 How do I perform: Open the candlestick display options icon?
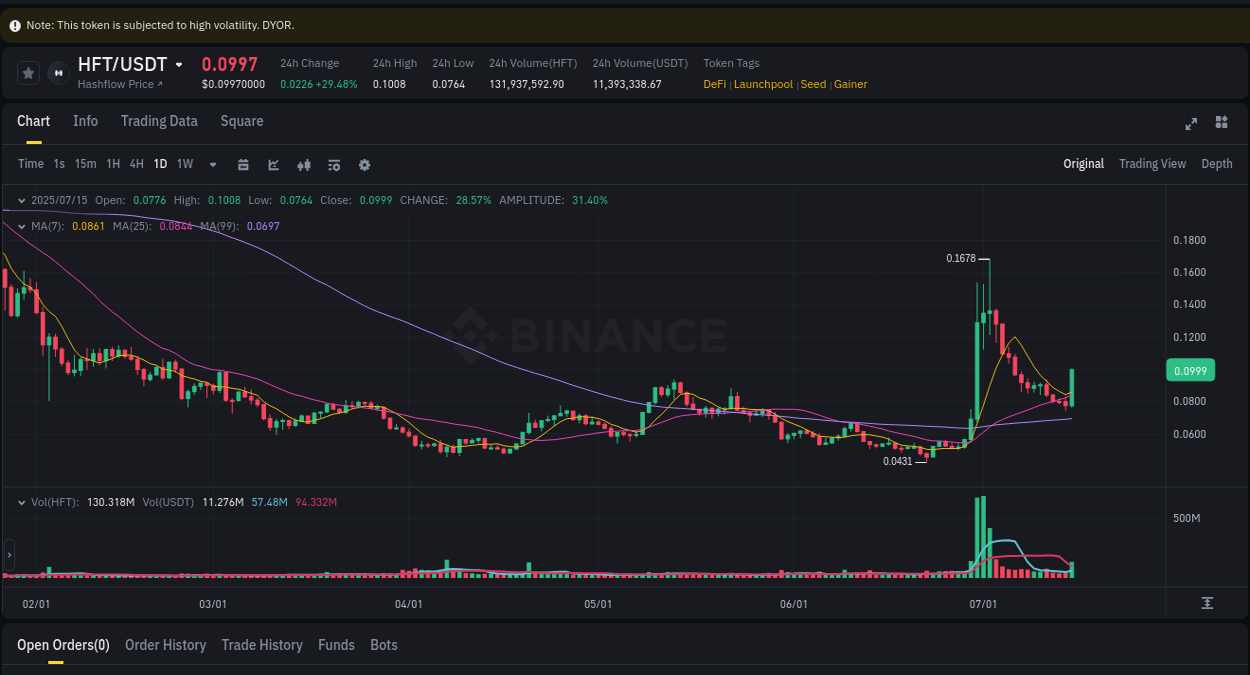coord(304,164)
